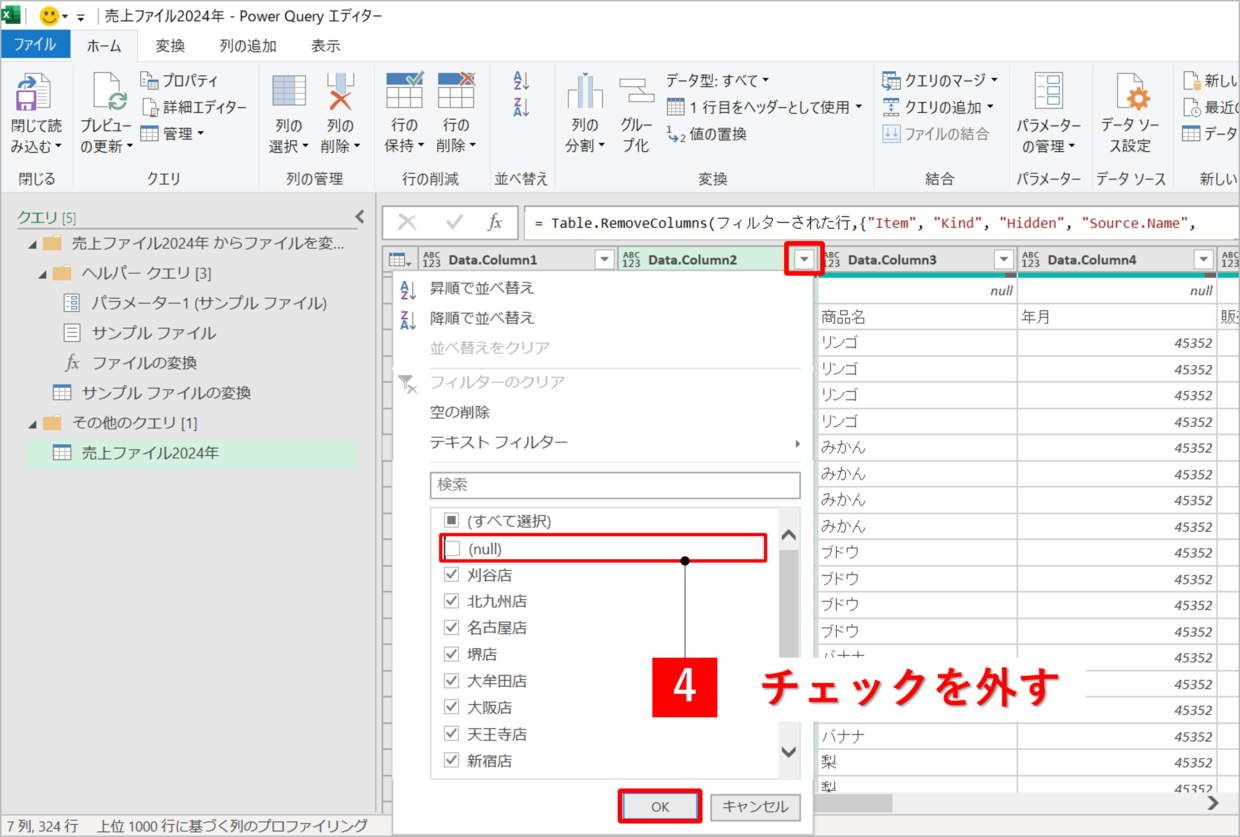The height and width of the screenshot is (837, 1240).
Task: Open the ファイル tab
Action: point(36,45)
